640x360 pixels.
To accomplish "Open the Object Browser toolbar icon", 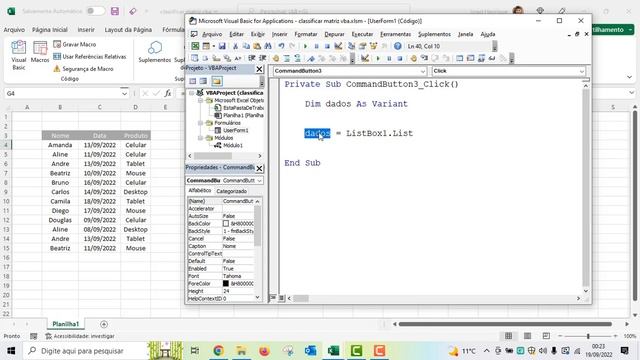I will click(373, 46).
